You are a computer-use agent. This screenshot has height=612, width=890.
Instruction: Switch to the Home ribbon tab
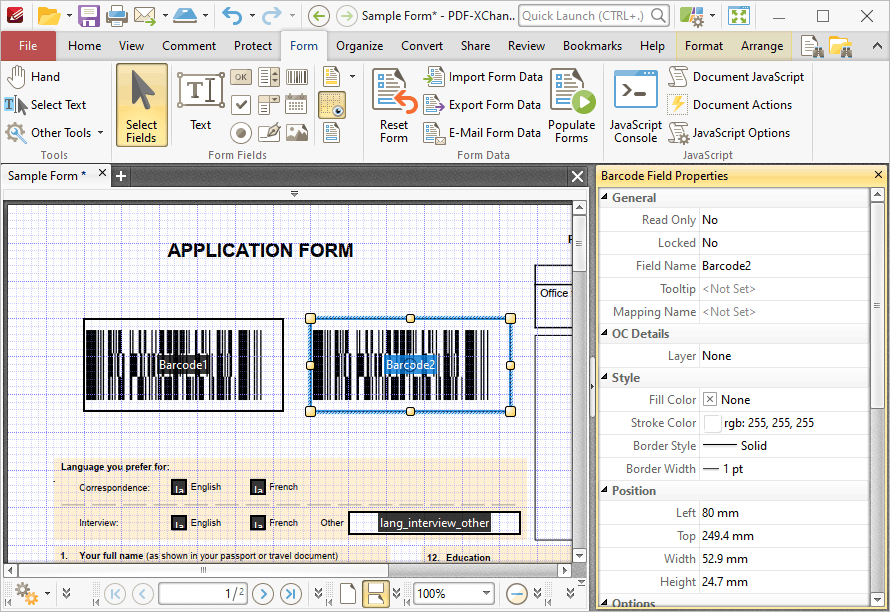85,46
